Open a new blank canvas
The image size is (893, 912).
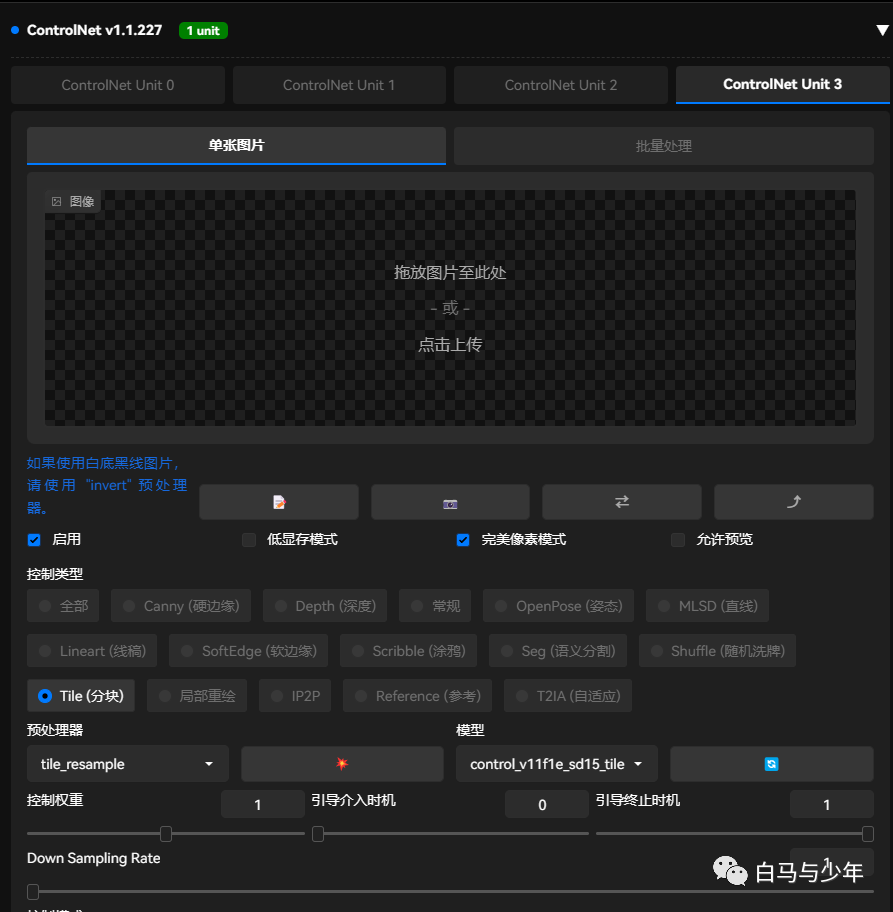coord(279,501)
